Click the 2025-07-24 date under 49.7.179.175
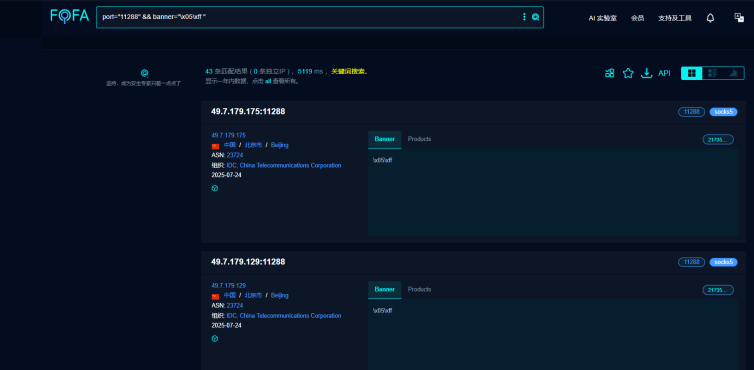Image resolution: width=754 pixels, height=370 pixels. [226, 175]
